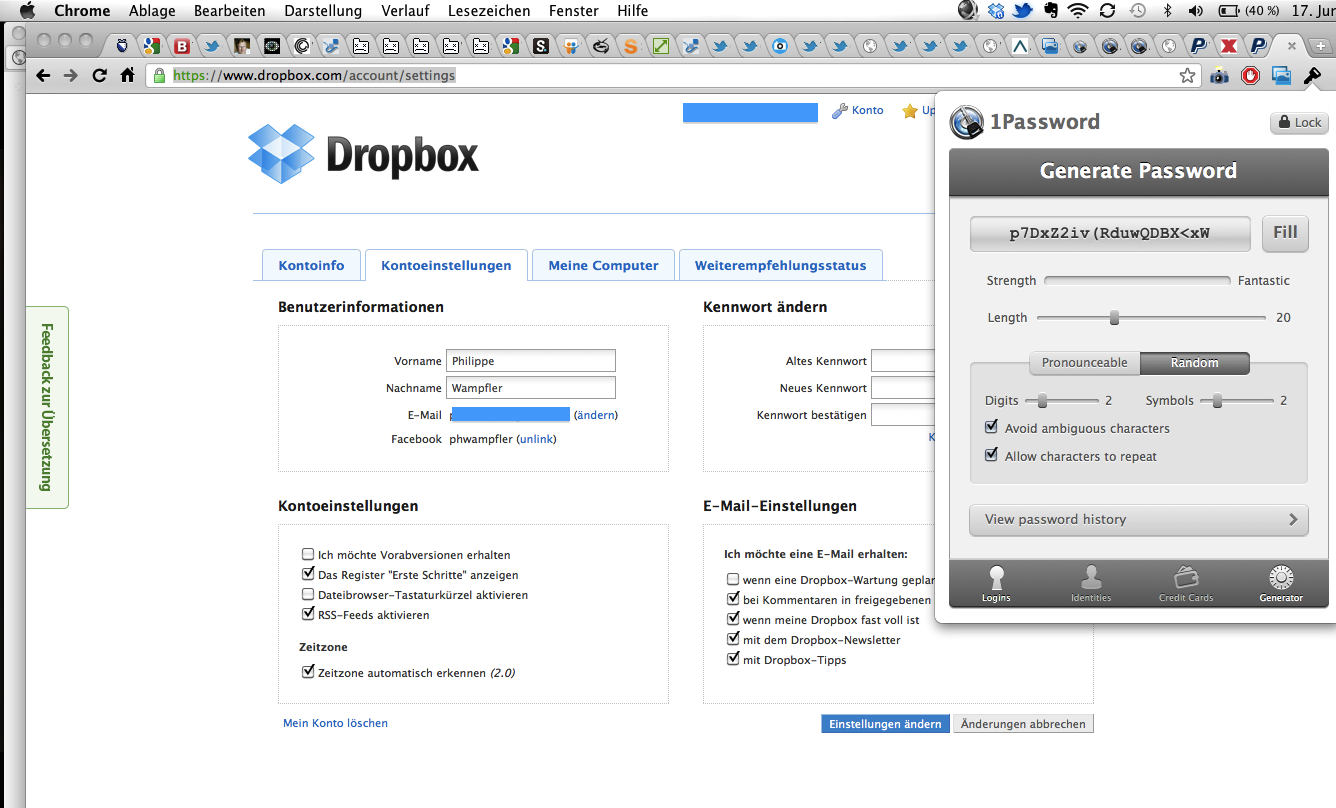Click the password Length slider handle
Screen dimensions: 1336x808
[x=1114, y=318]
